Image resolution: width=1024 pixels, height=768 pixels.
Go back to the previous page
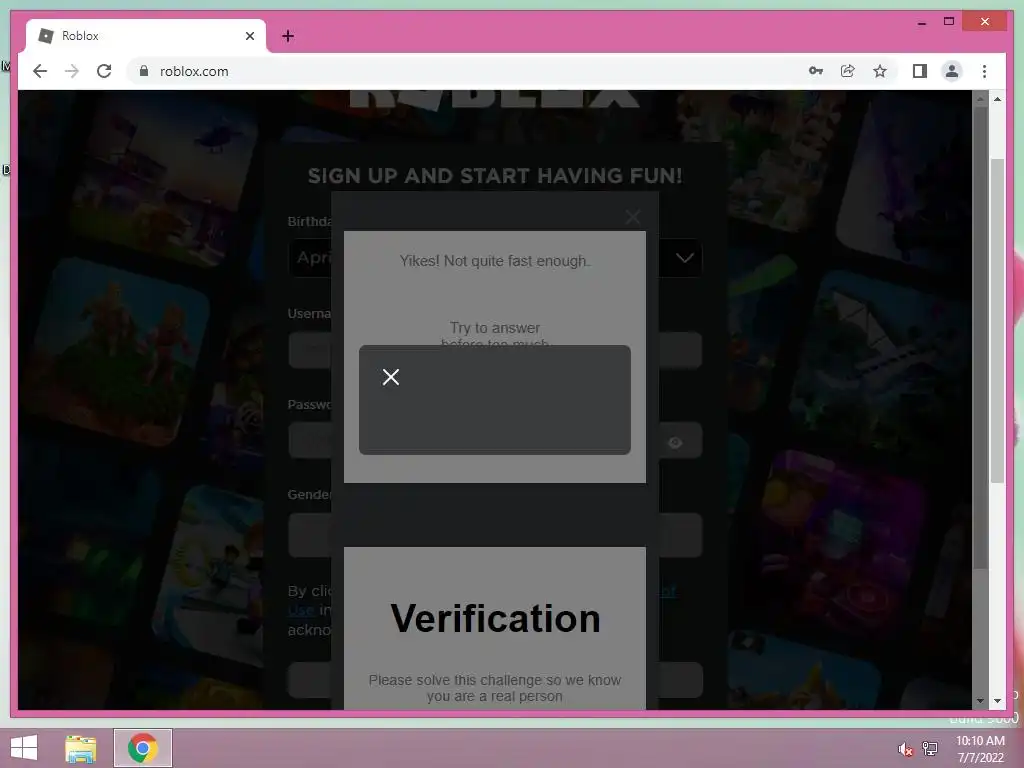click(40, 71)
